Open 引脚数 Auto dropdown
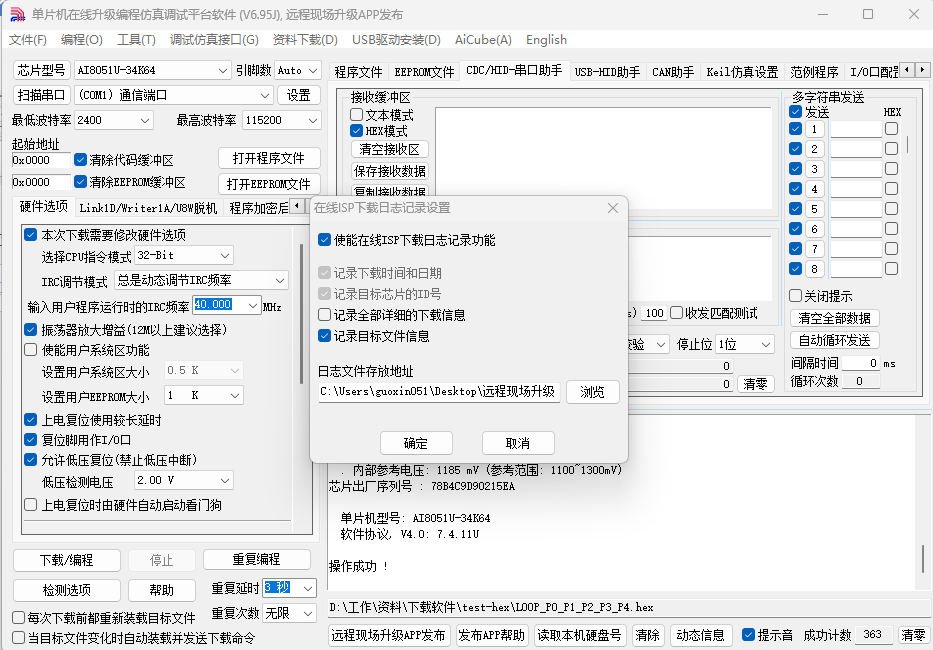 click(298, 70)
